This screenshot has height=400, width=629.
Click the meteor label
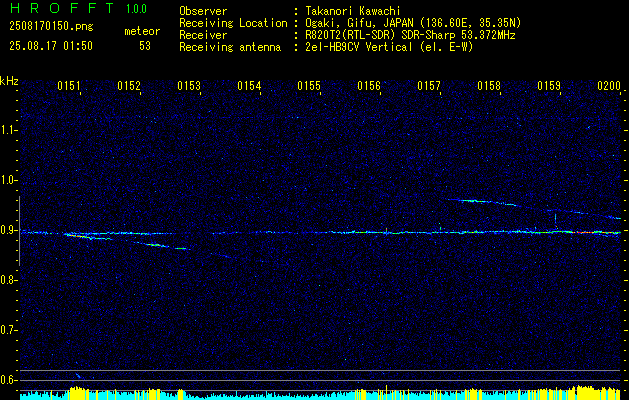(x=142, y=31)
